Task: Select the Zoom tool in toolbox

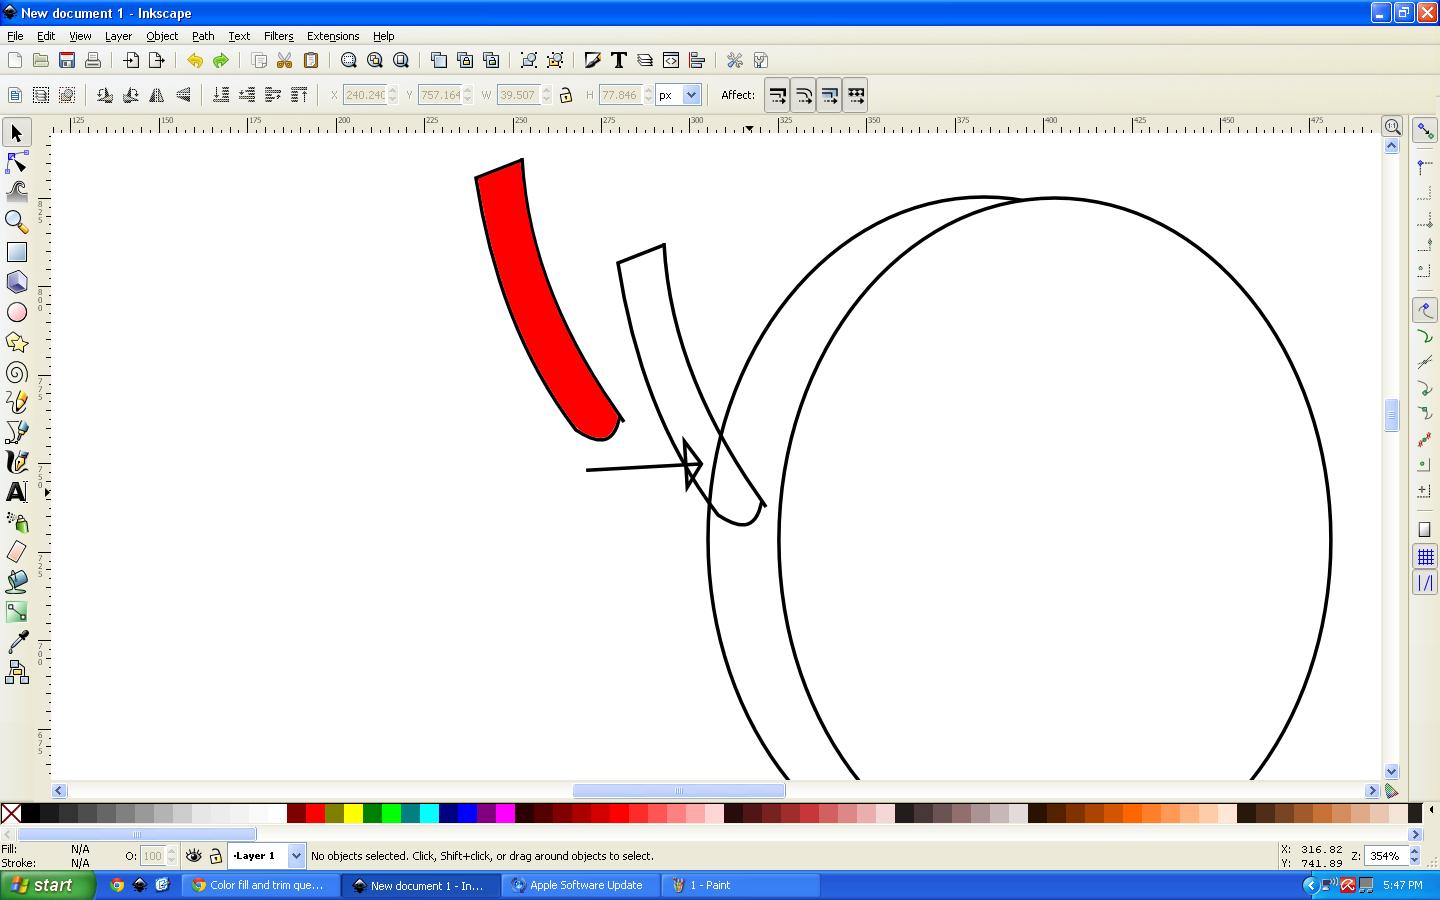Action: coord(17,221)
